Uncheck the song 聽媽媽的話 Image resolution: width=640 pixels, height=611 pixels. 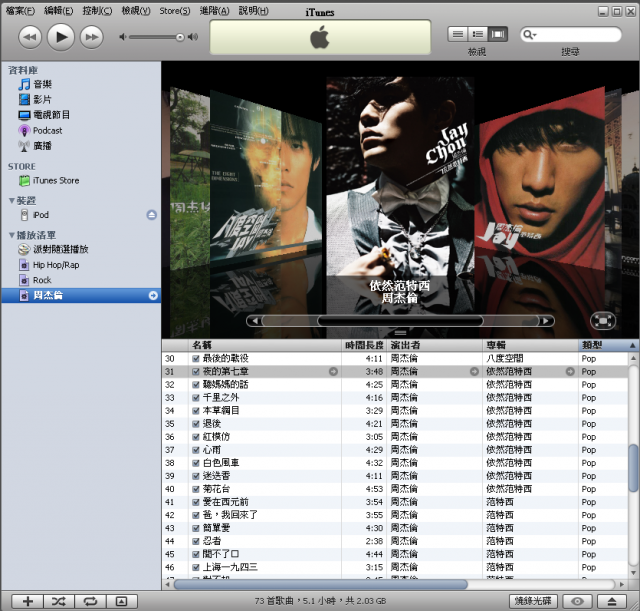tap(196, 385)
